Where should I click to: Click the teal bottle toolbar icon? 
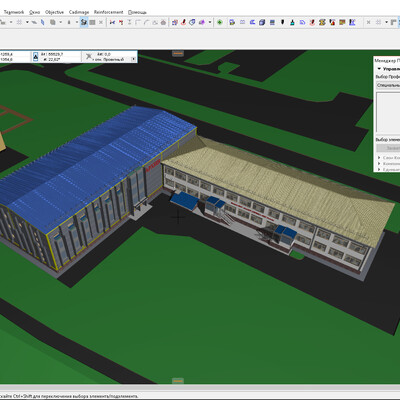292,22
